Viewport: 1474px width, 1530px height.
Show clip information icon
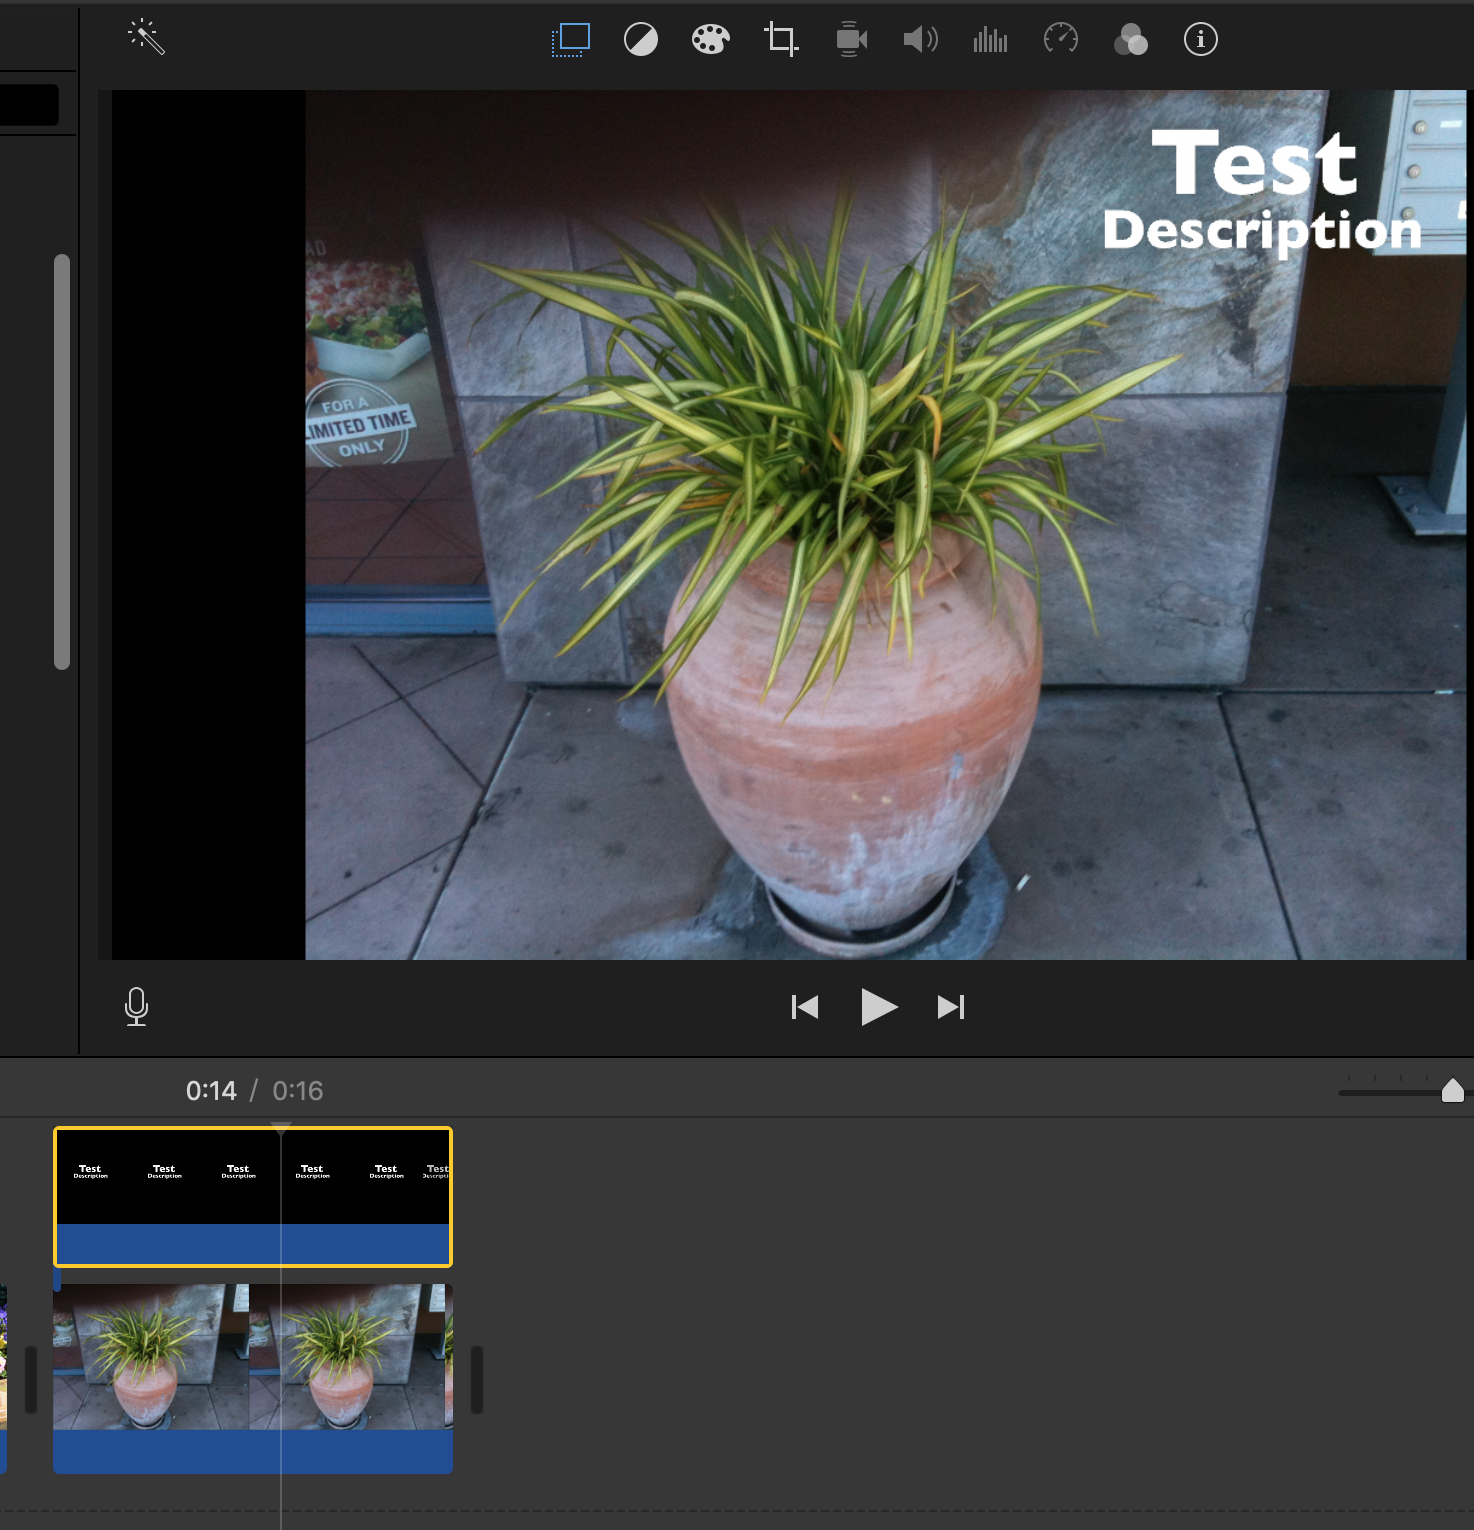coord(1200,40)
